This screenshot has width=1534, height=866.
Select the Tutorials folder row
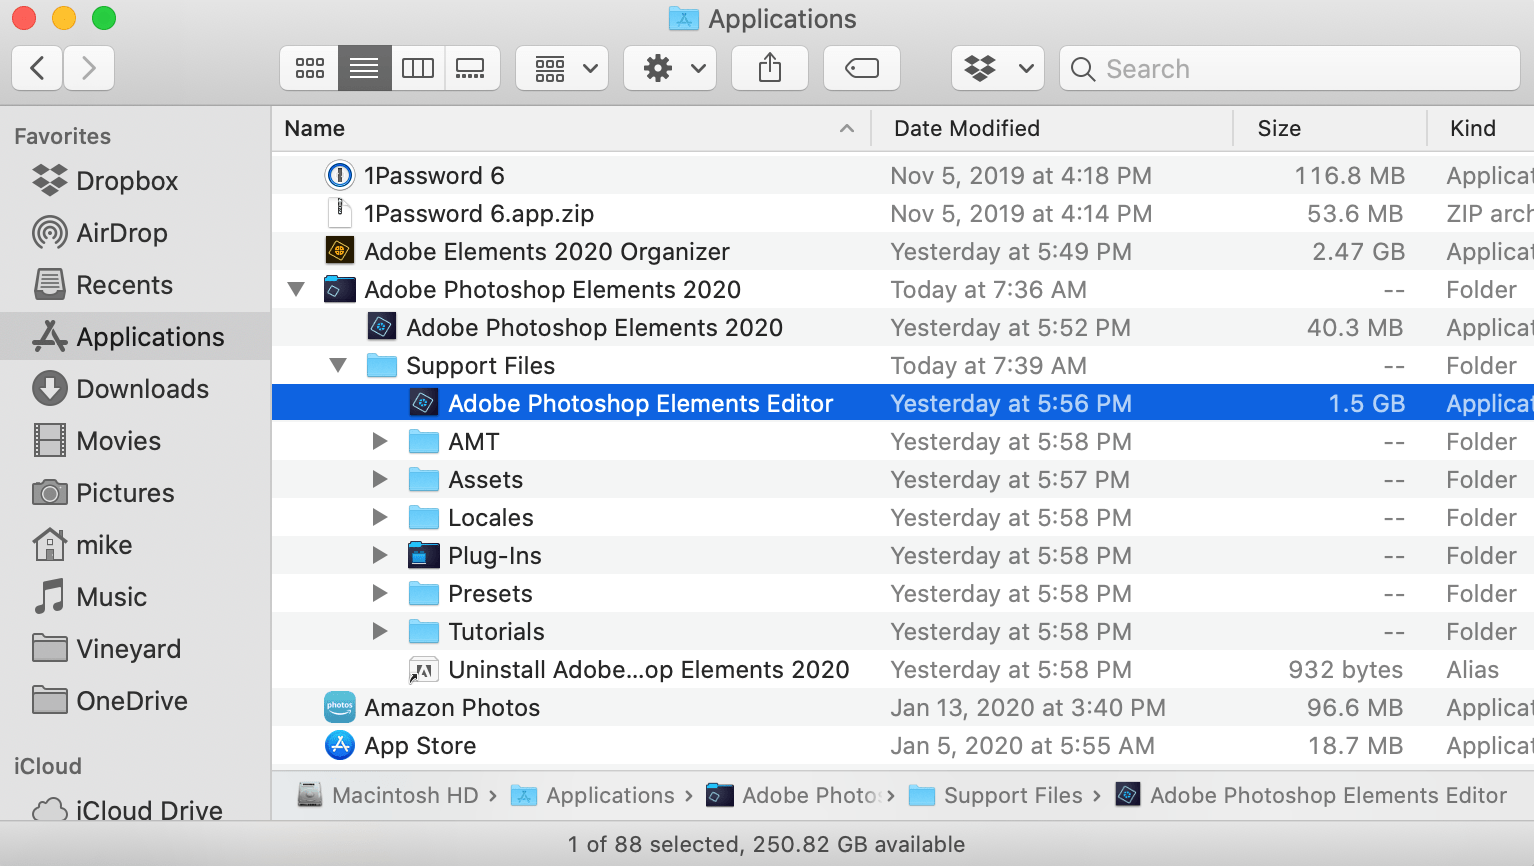903,632
